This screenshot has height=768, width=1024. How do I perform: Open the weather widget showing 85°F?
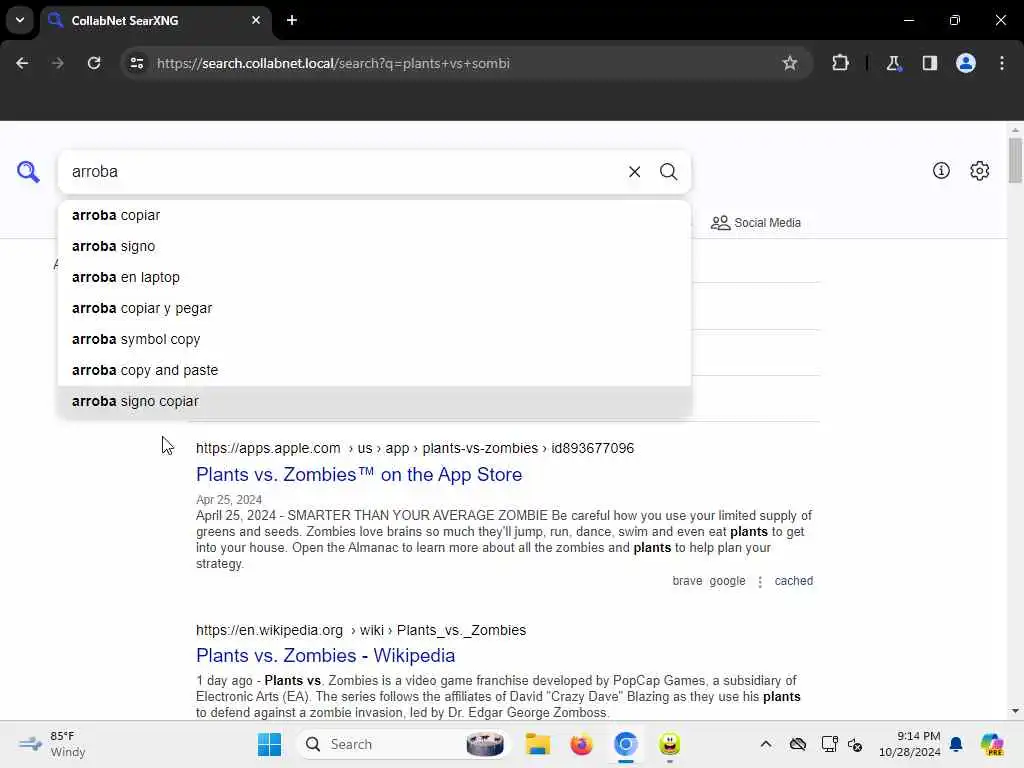pyautogui.click(x=52, y=744)
